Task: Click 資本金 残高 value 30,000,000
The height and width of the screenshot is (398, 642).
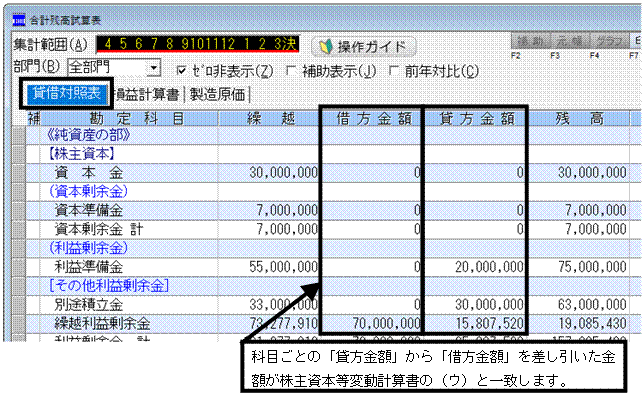Action: [x=592, y=173]
